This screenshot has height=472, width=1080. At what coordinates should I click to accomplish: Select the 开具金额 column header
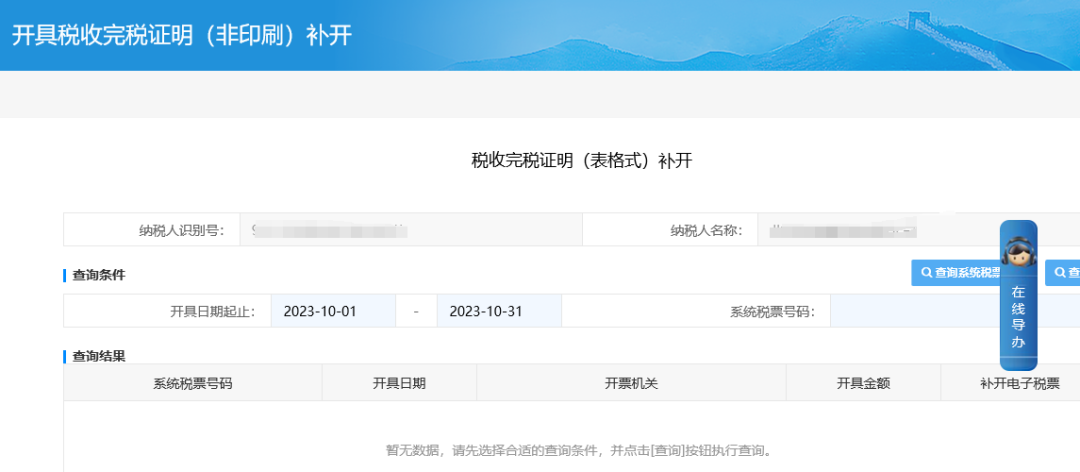(x=864, y=383)
